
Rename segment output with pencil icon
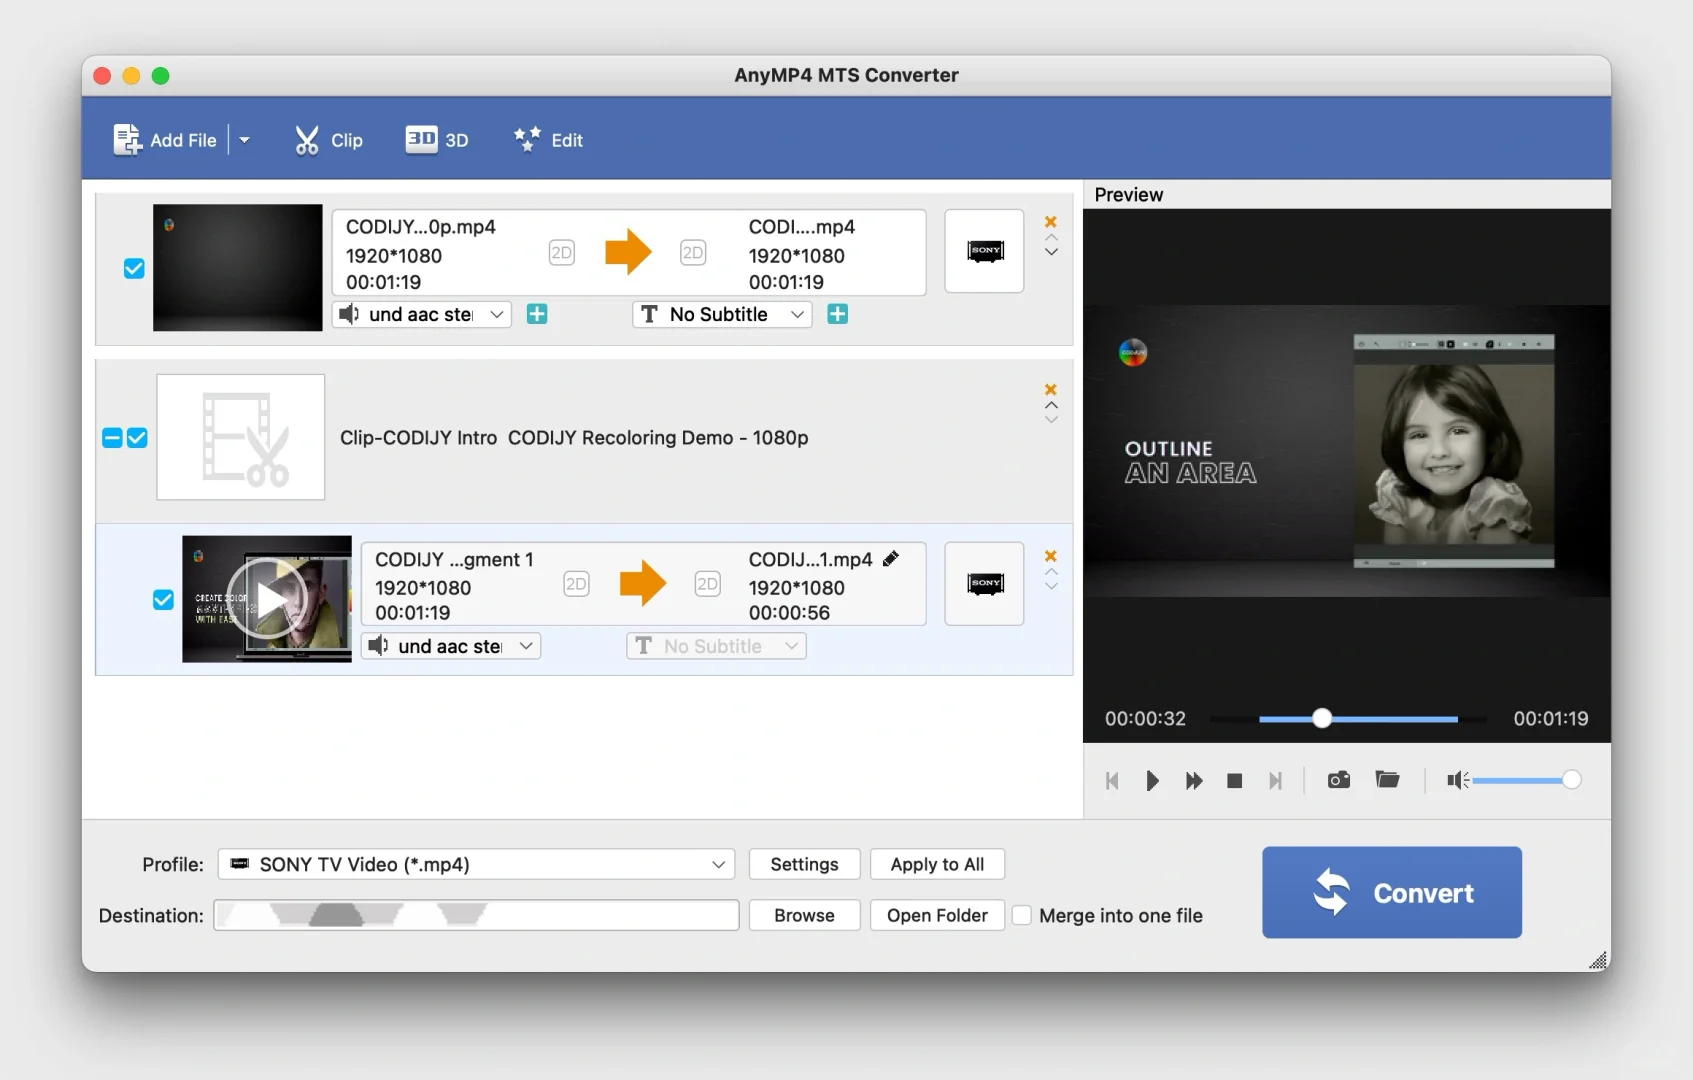tap(891, 559)
